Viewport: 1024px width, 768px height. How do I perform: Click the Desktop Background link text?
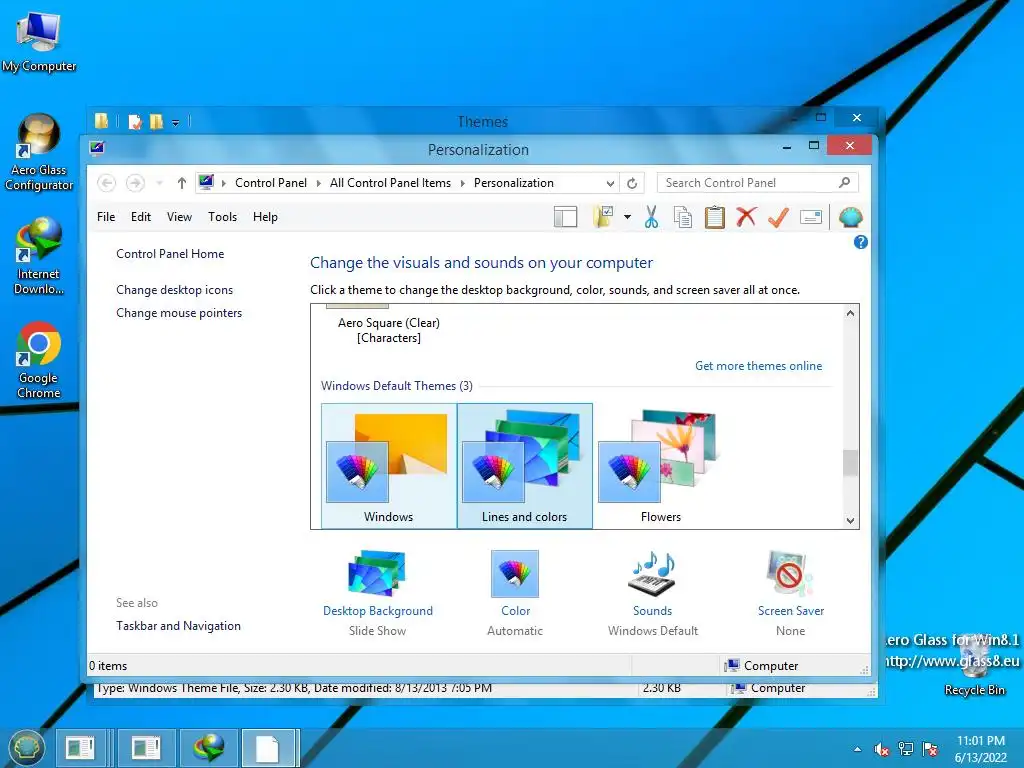[x=377, y=611]
